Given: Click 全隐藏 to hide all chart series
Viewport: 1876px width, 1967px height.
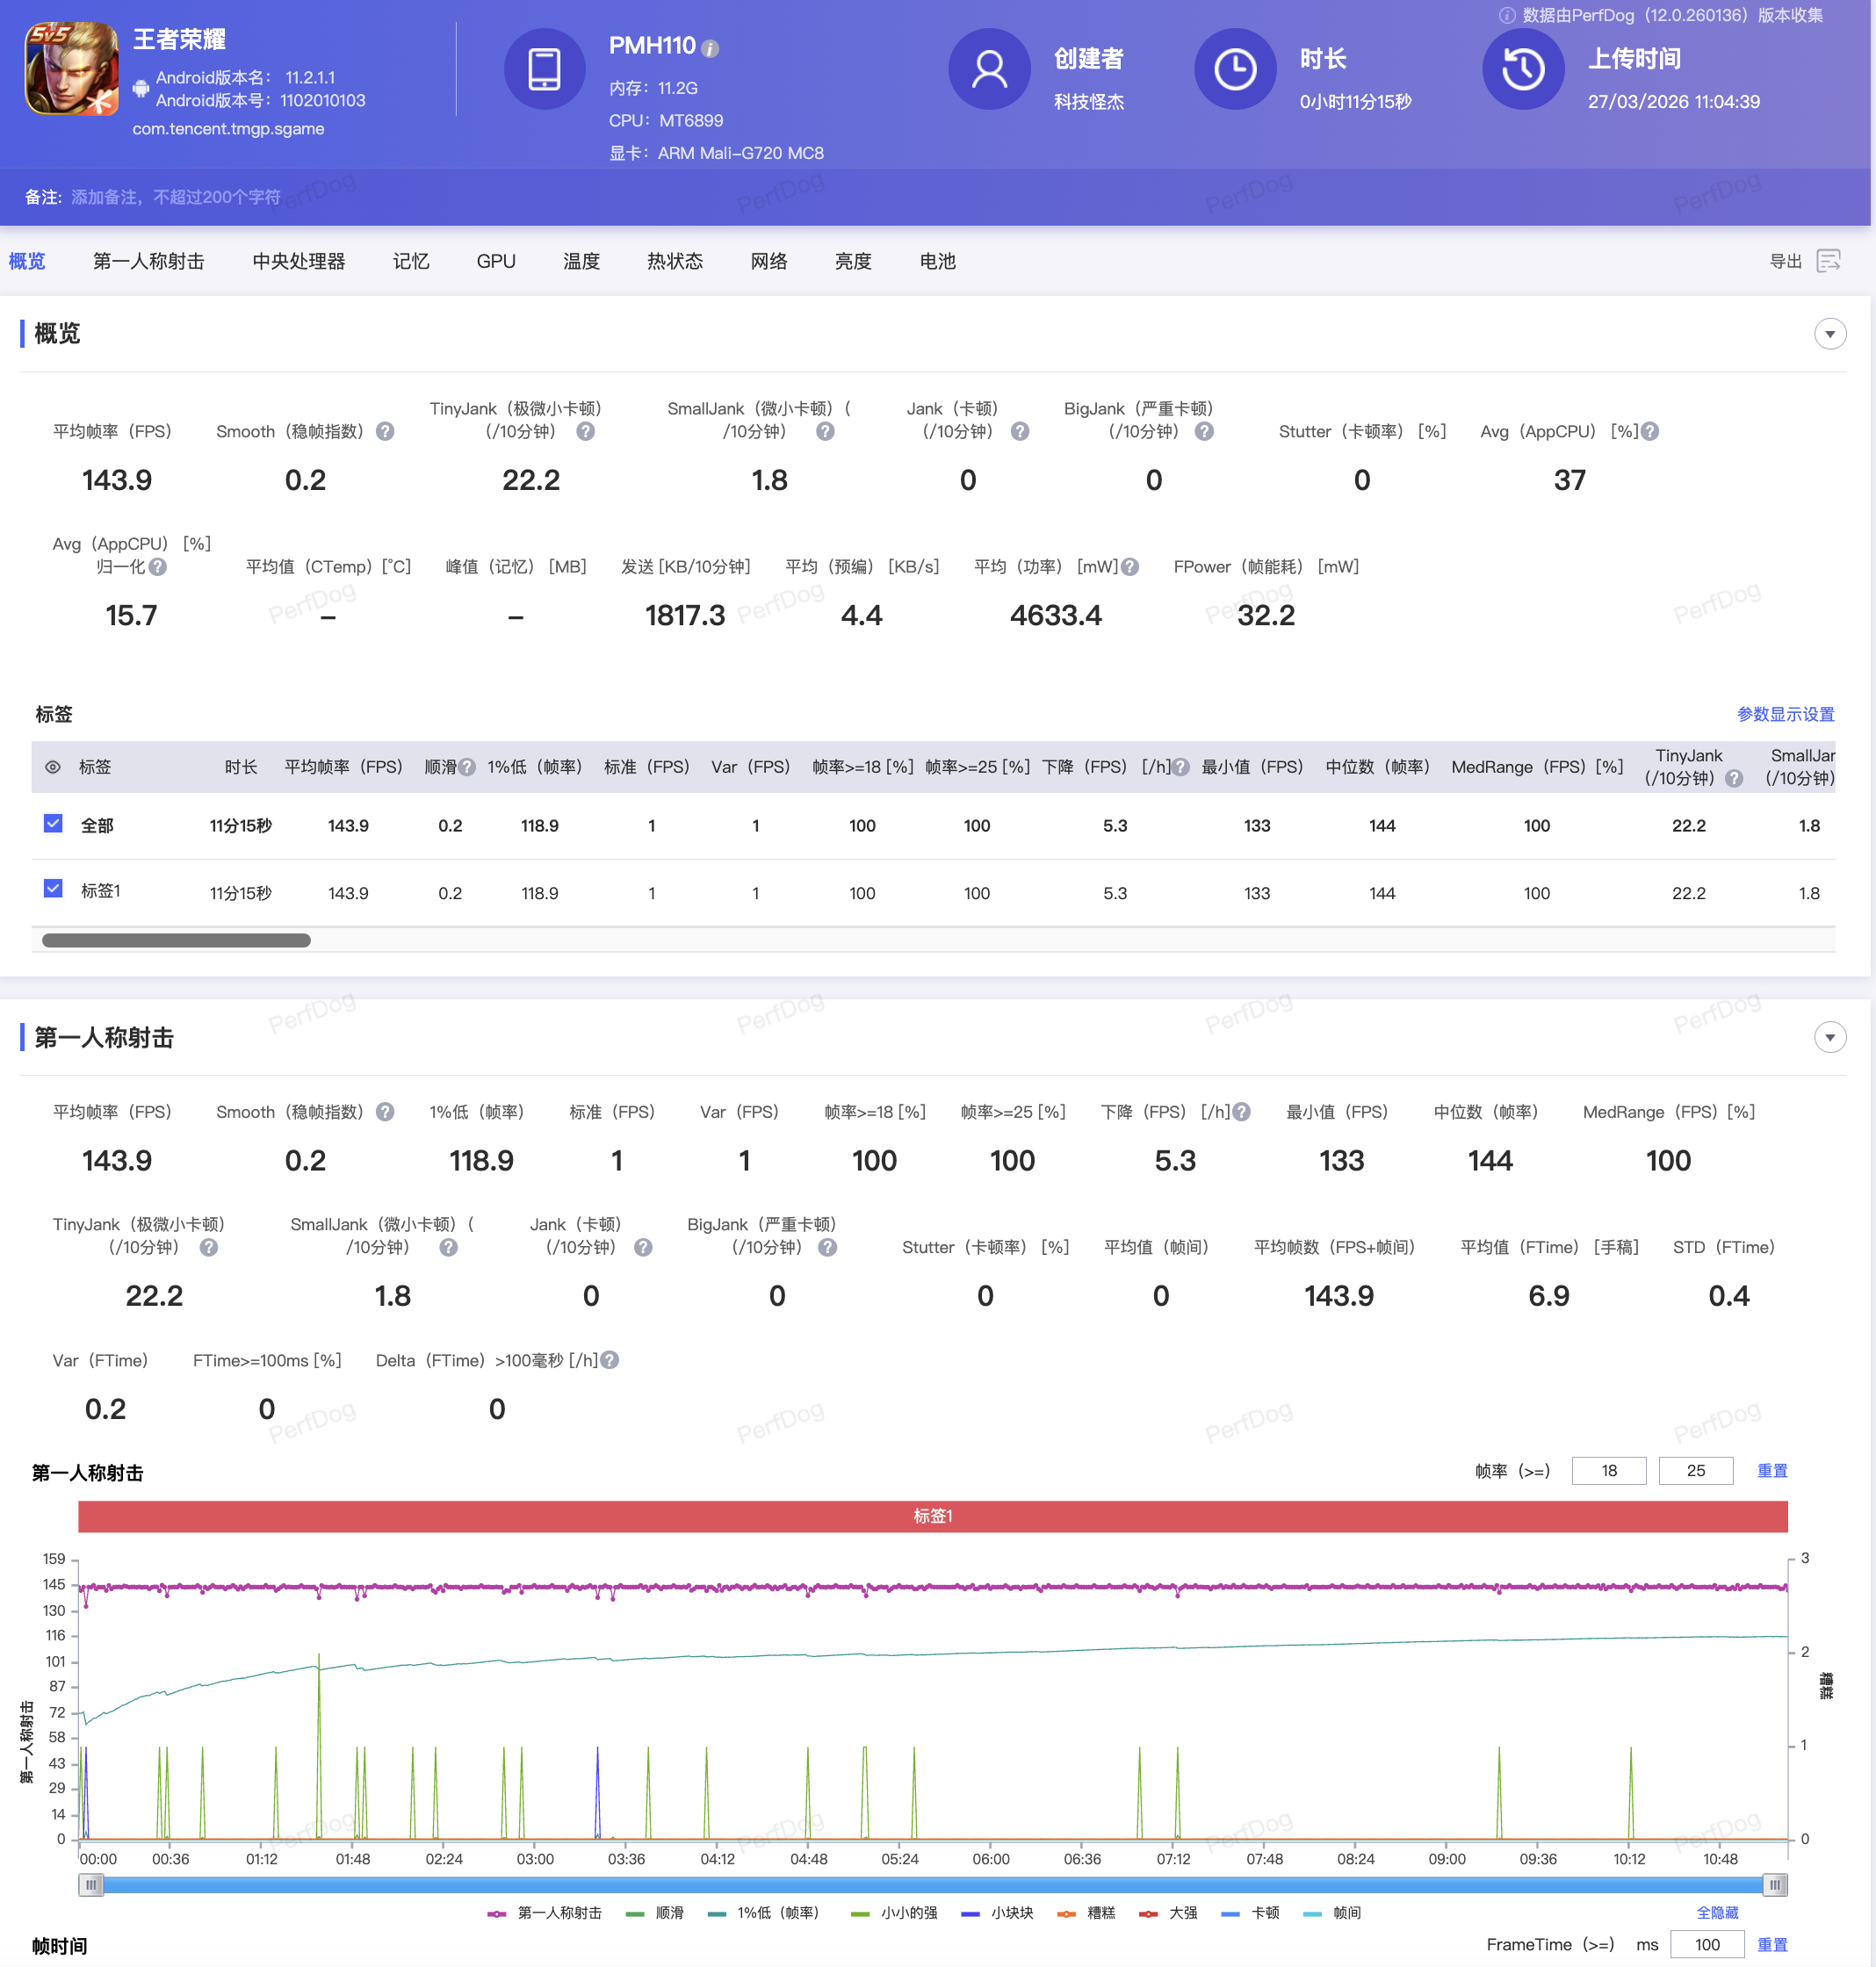Looking at the screenshot, I should pyautogui.click(x=1716, y=1912).
